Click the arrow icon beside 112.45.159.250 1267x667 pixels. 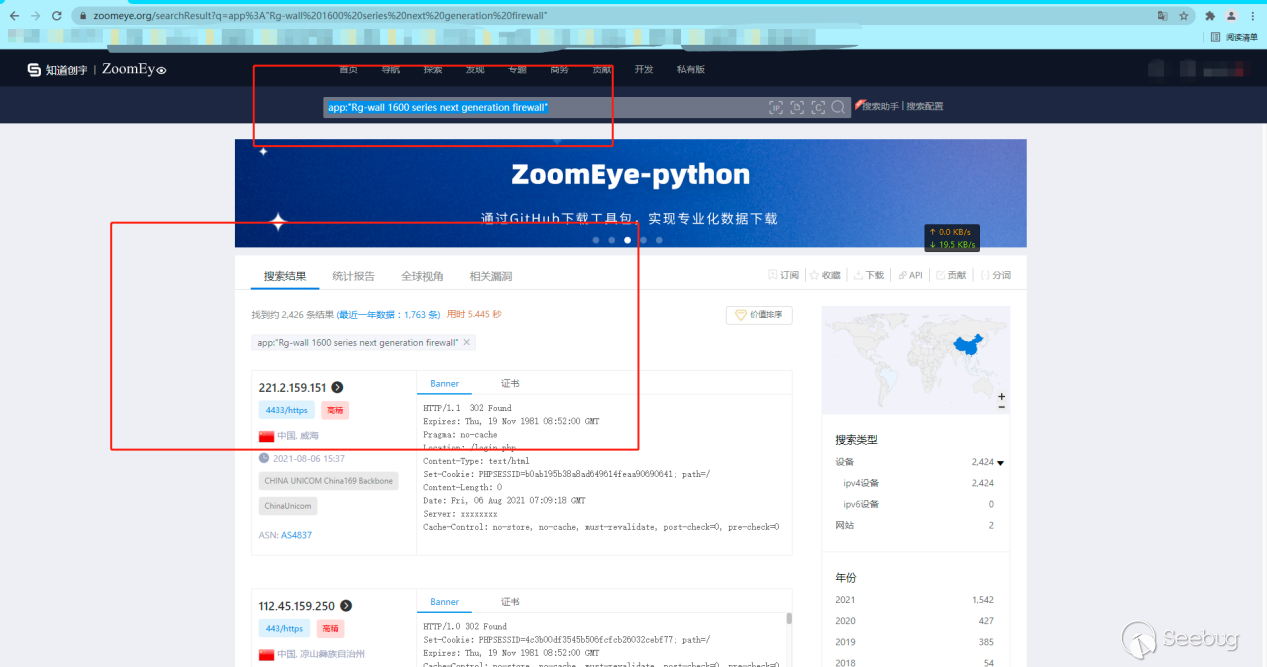click(x=346, y=606)
